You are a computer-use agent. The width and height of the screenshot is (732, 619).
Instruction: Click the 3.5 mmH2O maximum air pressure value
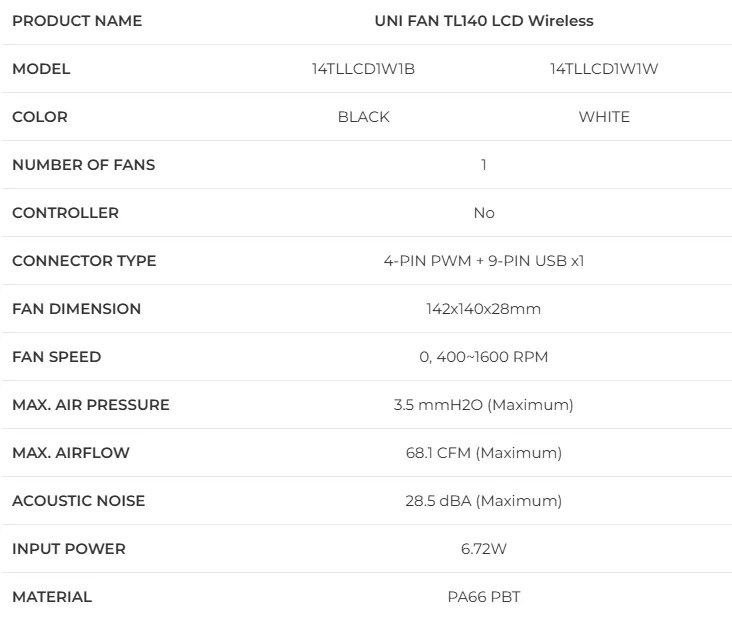click(483, 405)
